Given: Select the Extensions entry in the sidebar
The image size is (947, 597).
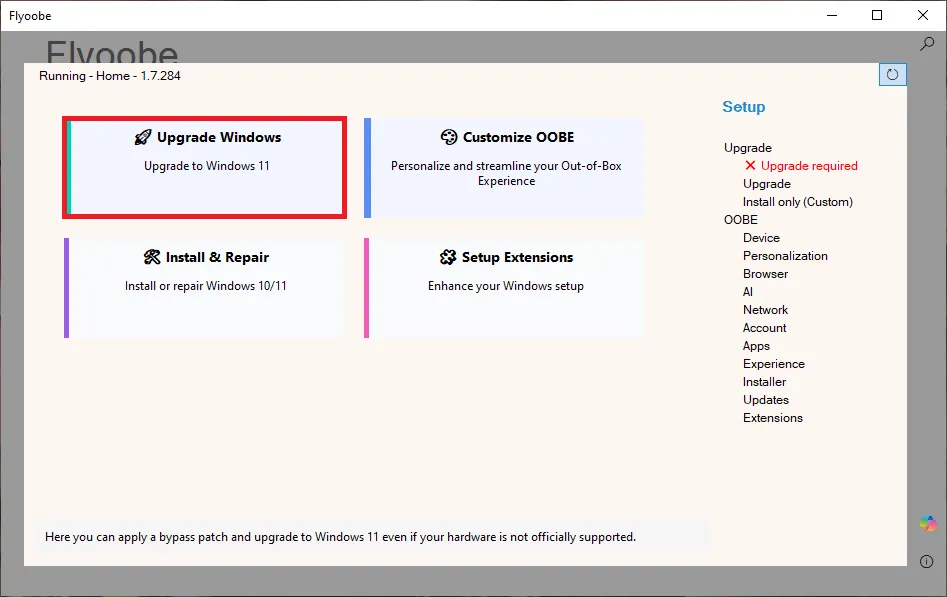Looking at the screenshot, I should click(x=772, y=418).
